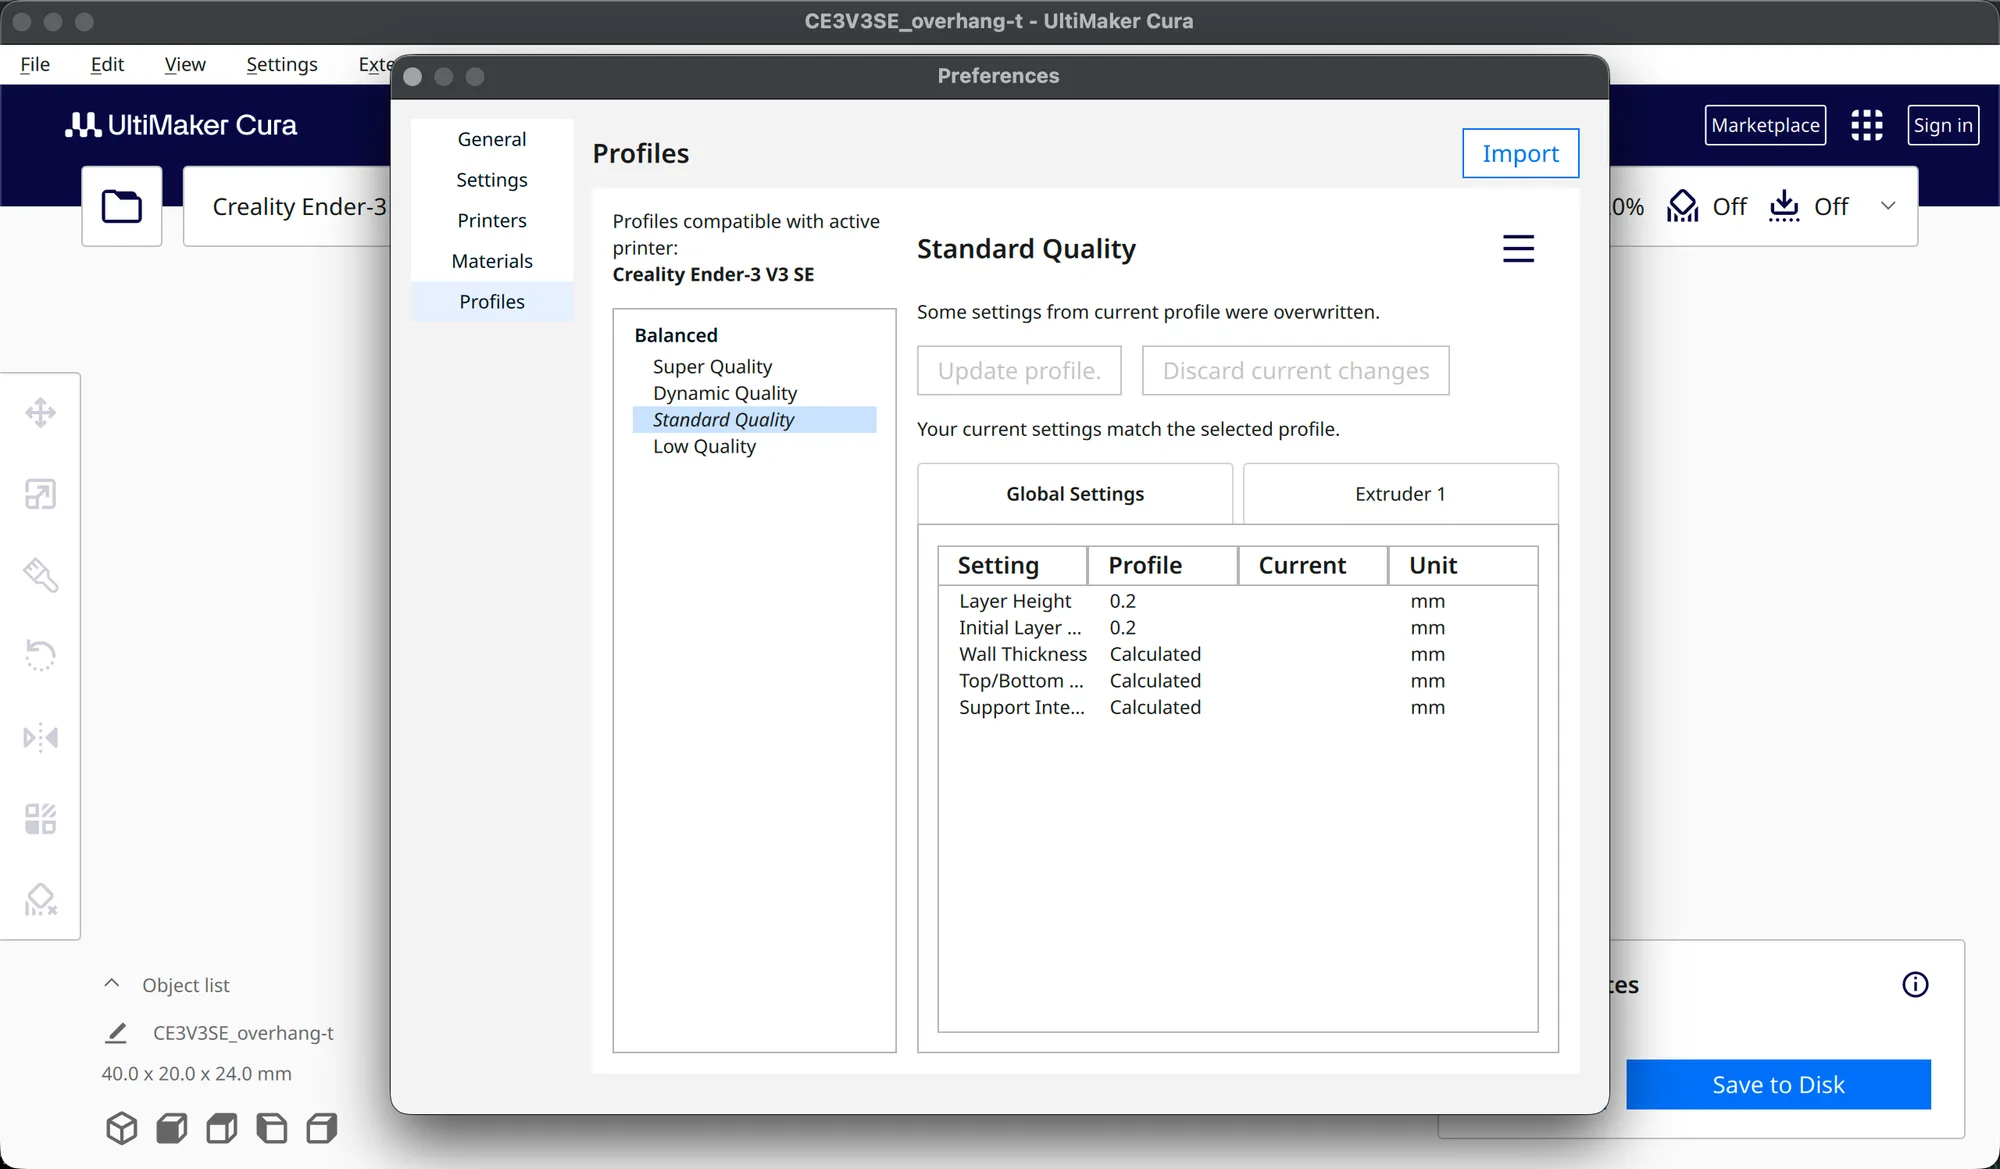
Task: Click the adhesion Off icon in print settings
Action: (1784, 206)
